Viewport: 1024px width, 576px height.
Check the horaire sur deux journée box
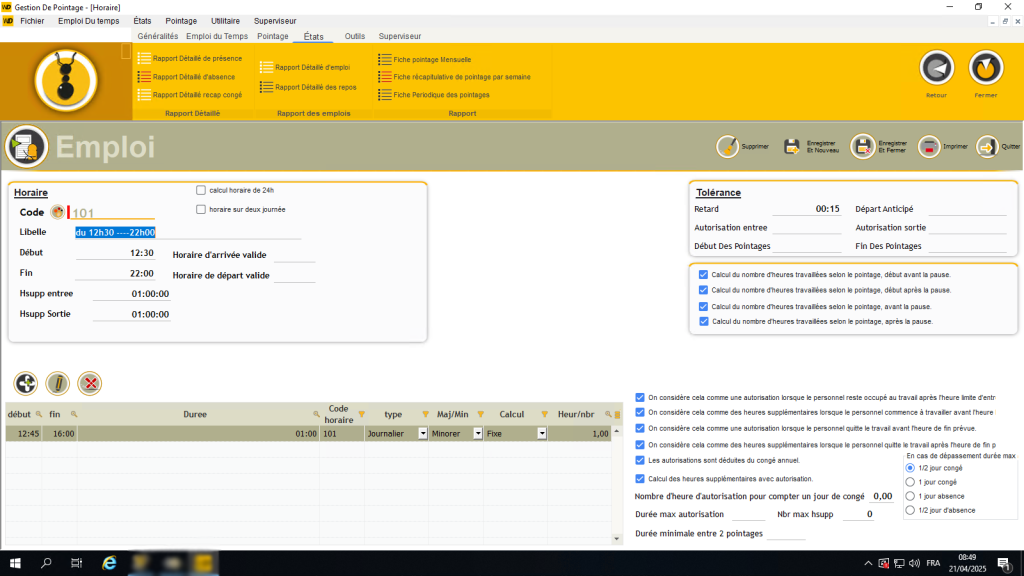point(201,209)
